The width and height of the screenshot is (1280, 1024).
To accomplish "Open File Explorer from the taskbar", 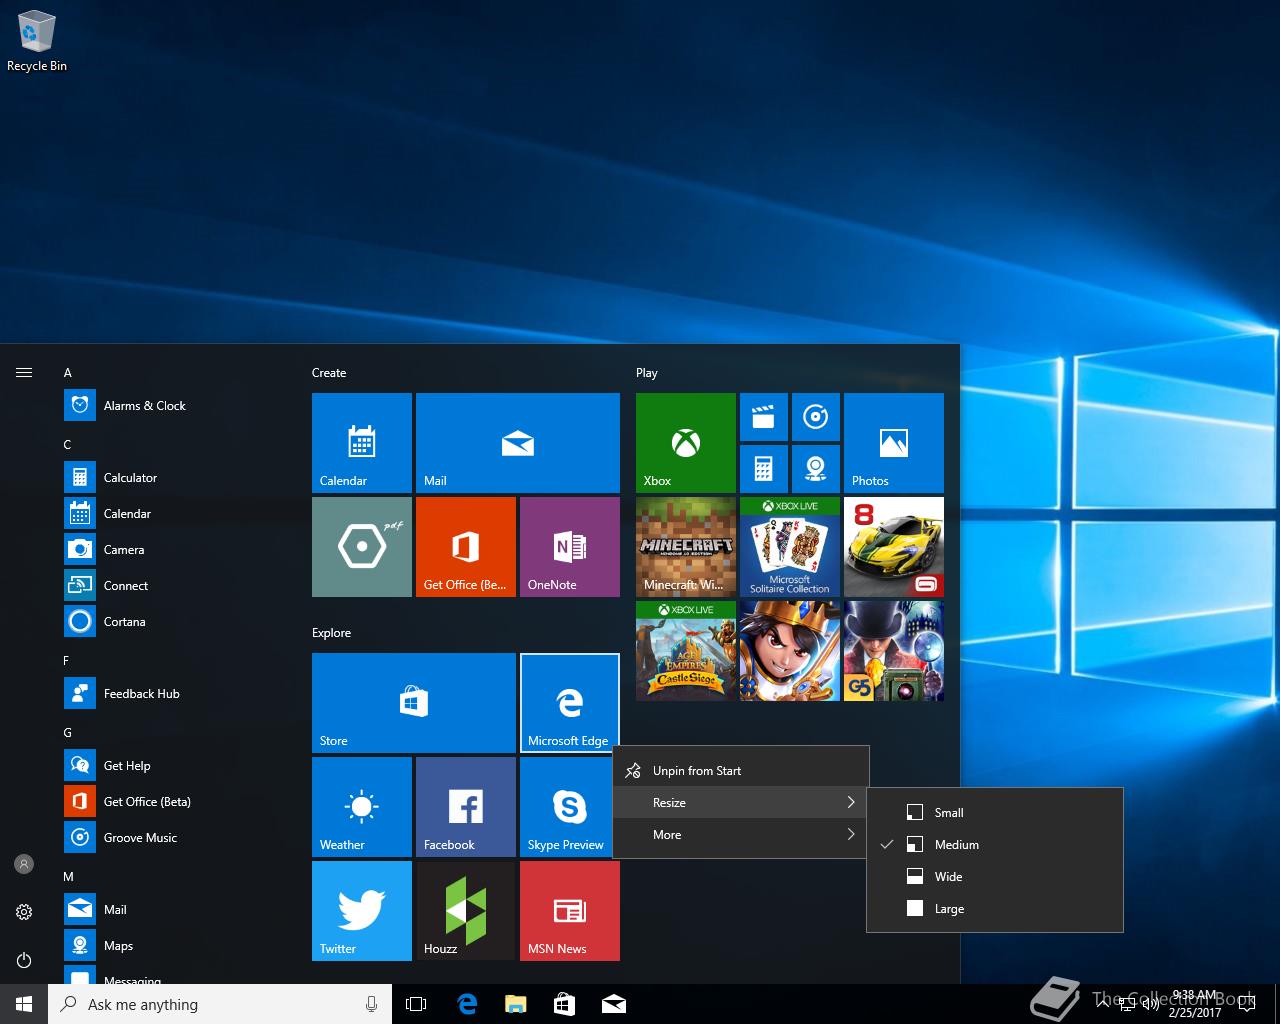I will point(516,1004).
